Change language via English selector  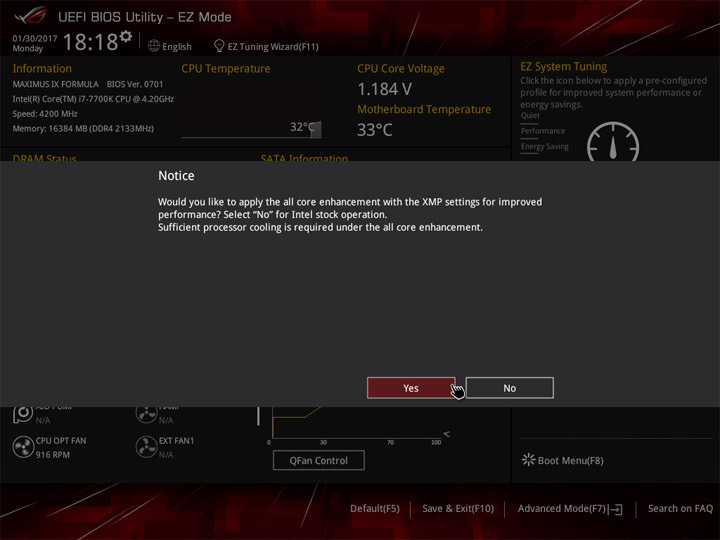tap(170, 46)
